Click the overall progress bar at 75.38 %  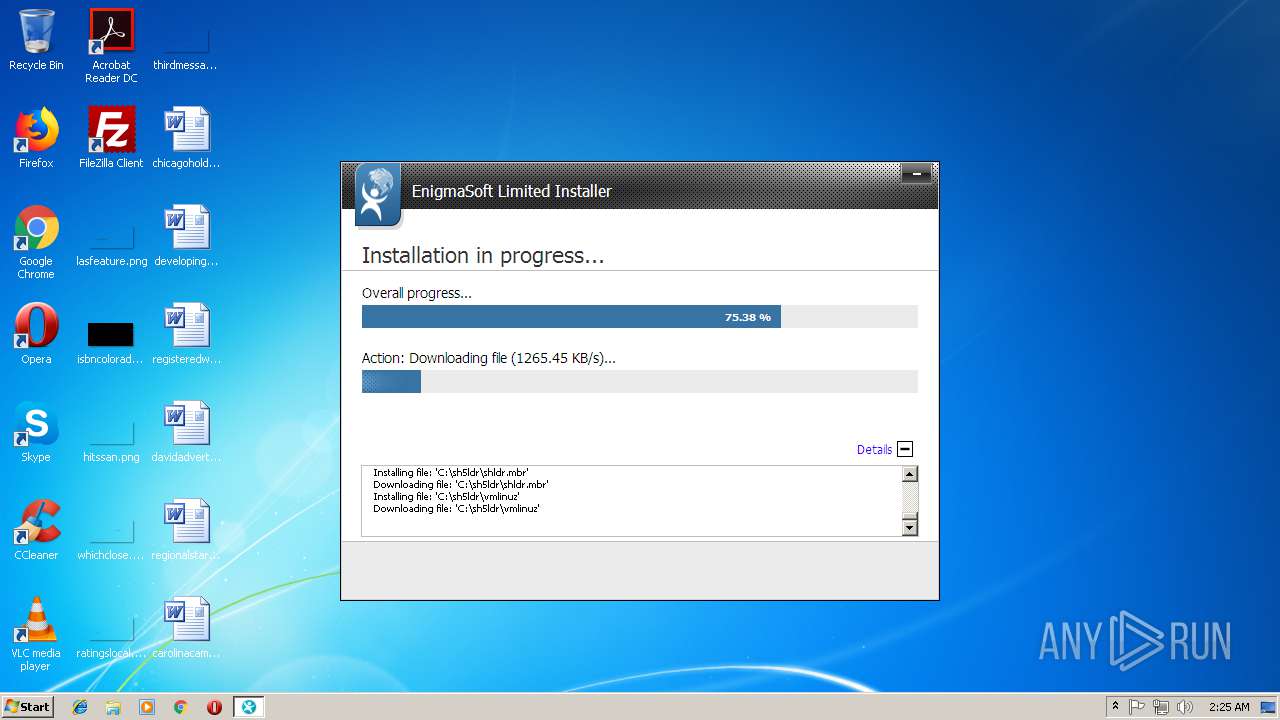click(640, 317)
